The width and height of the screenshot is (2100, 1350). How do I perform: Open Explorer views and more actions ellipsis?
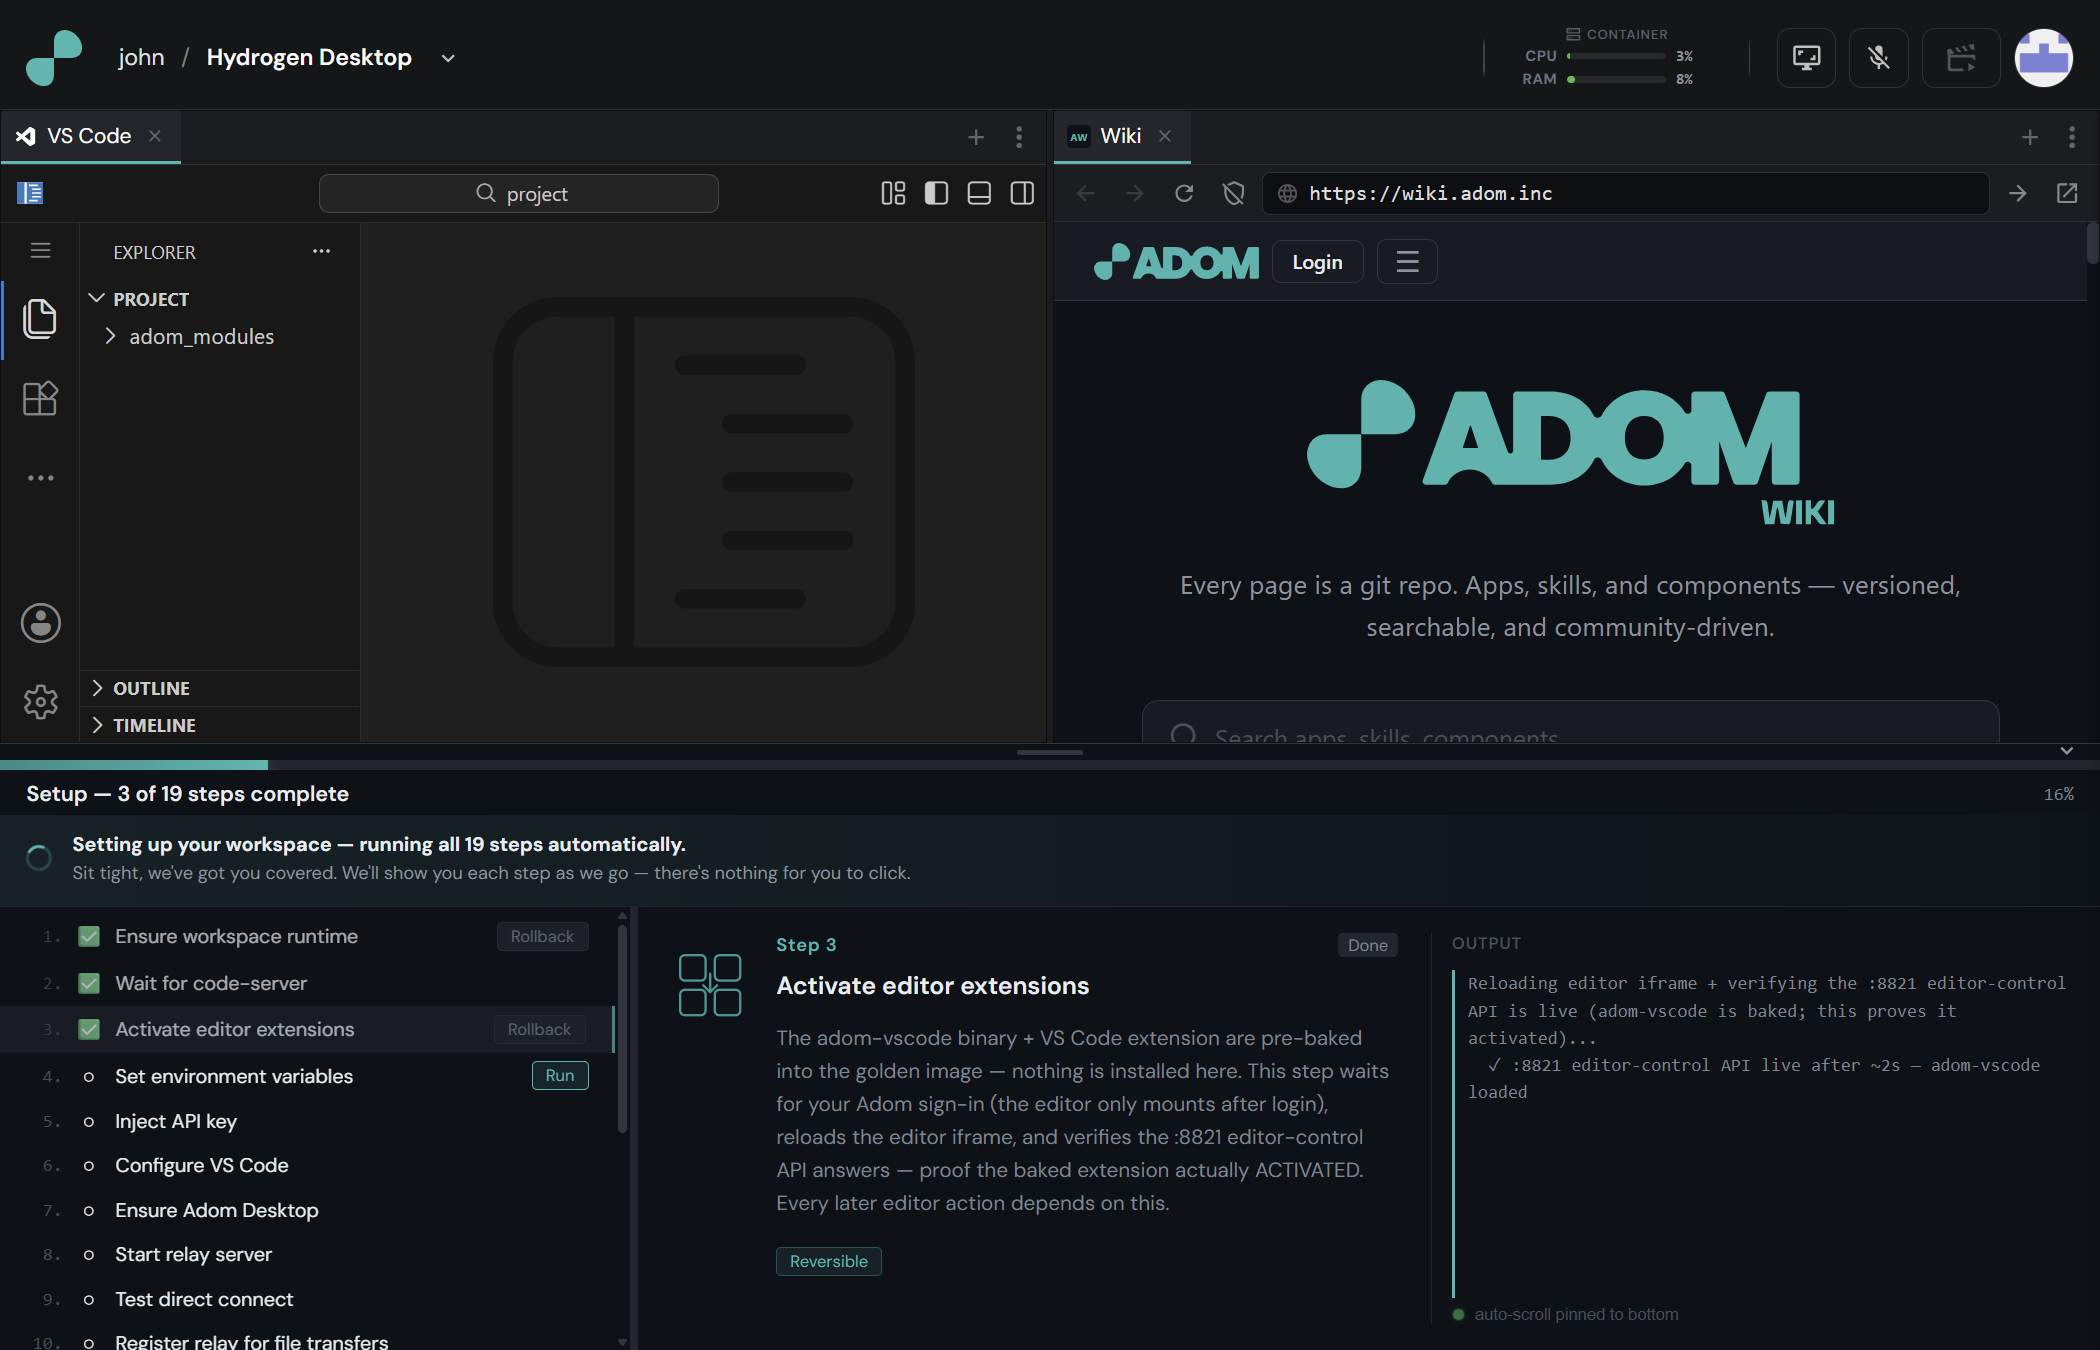coord(321,251)
